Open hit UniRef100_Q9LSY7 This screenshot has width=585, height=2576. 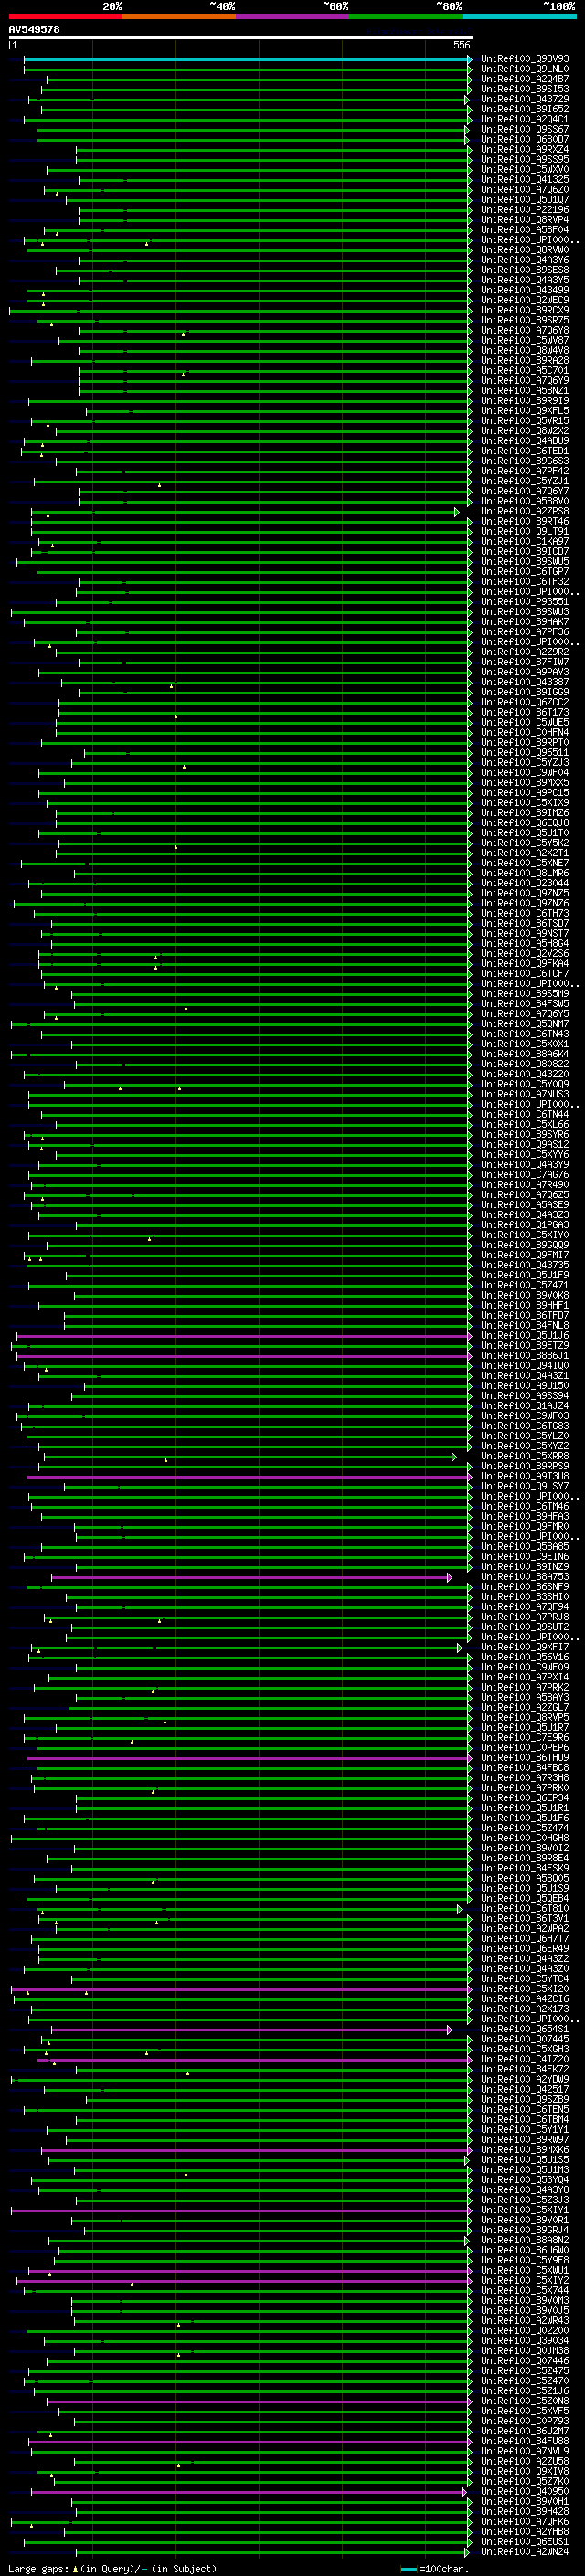point(525,1486)
